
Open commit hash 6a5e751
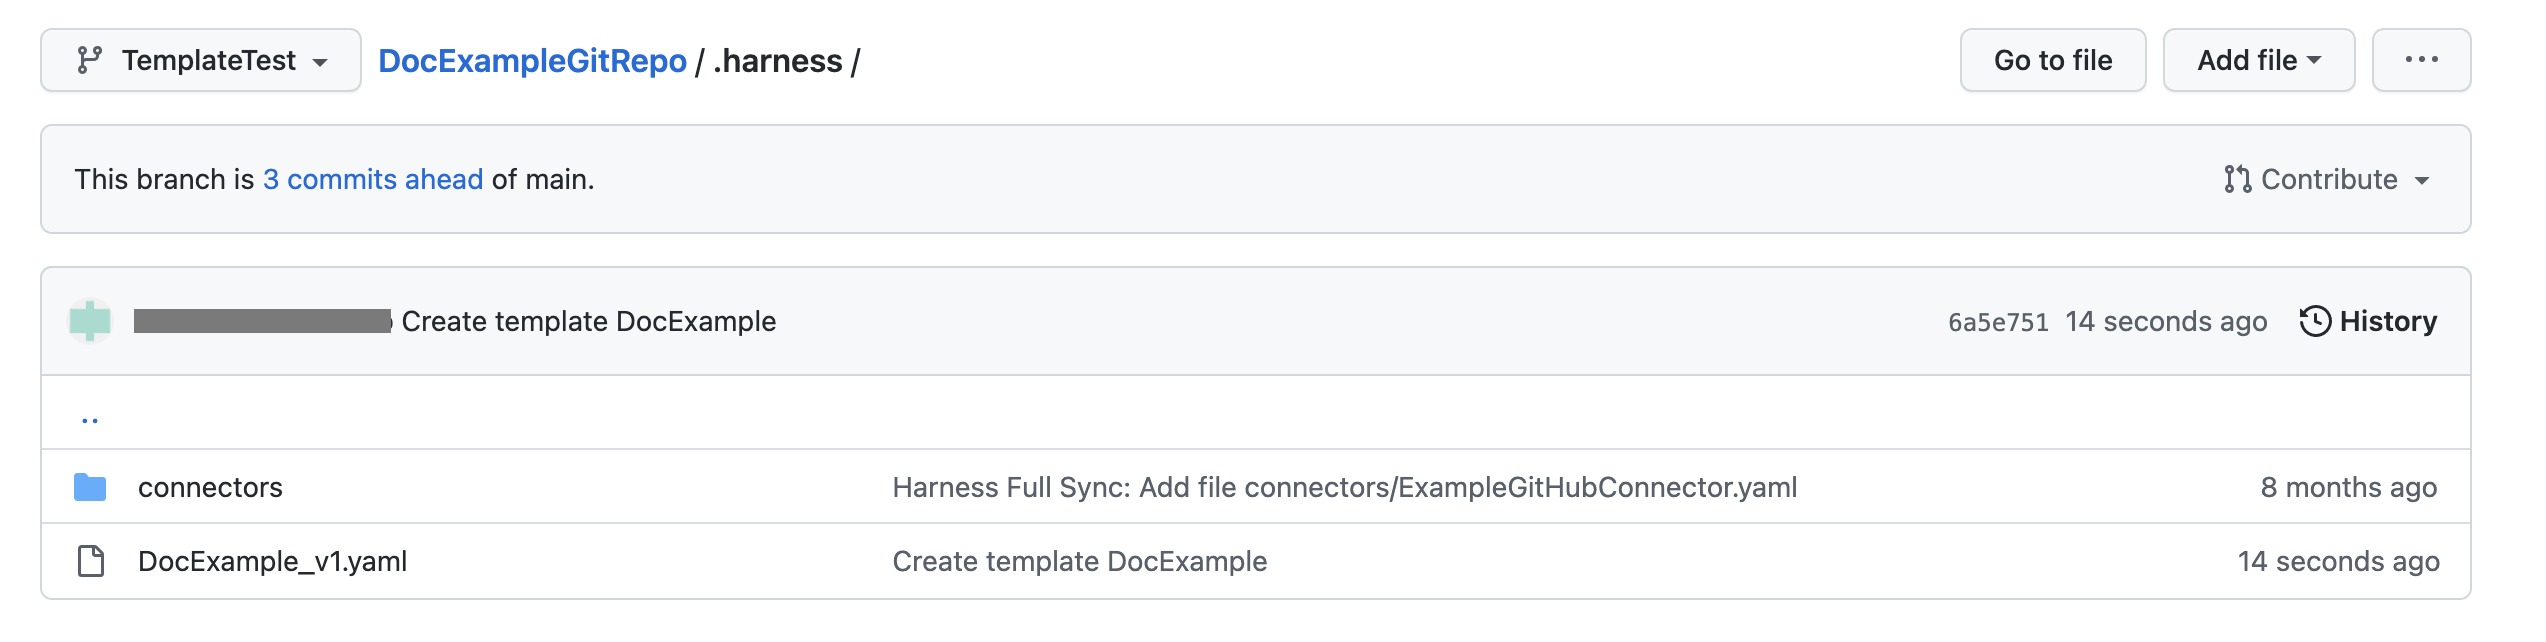pyautogui.click(x=1997, y=323)
